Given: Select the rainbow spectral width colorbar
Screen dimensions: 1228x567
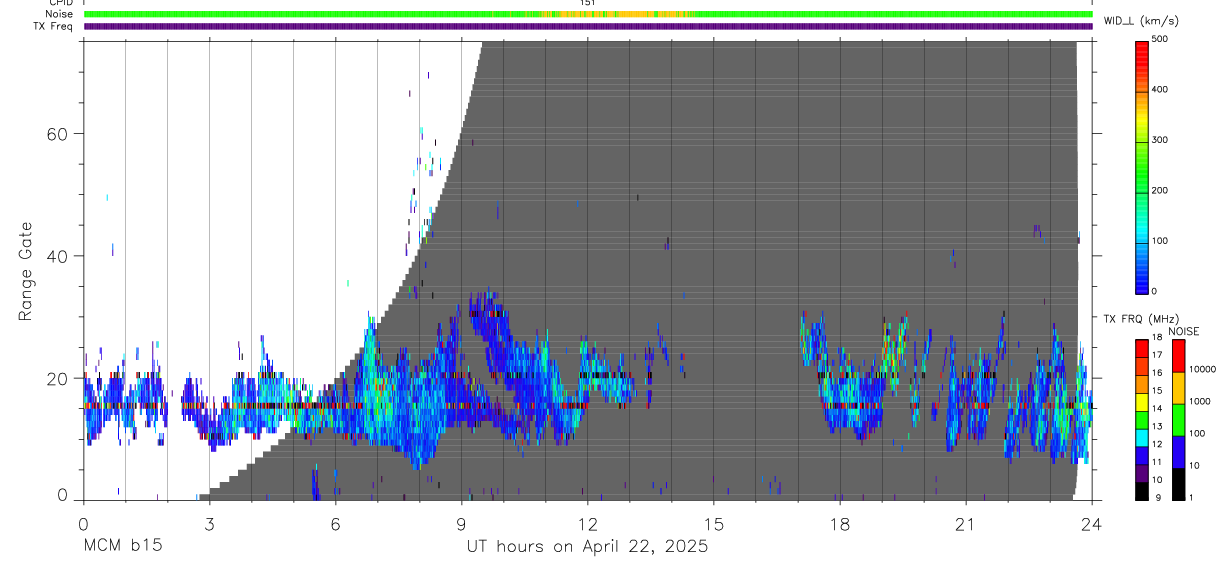Looking at the screenshot, I should click(x=1142, y=166).
